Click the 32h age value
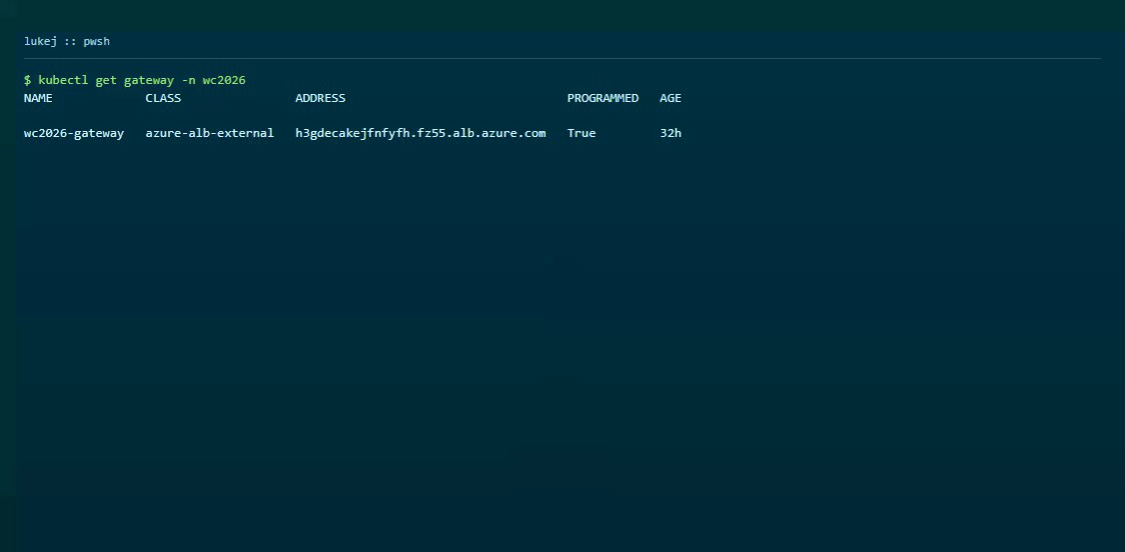 [x=671, y=134]
